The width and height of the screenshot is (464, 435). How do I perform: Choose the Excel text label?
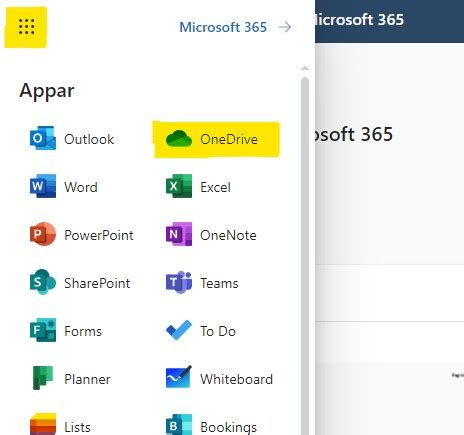[x=215, y=187]
